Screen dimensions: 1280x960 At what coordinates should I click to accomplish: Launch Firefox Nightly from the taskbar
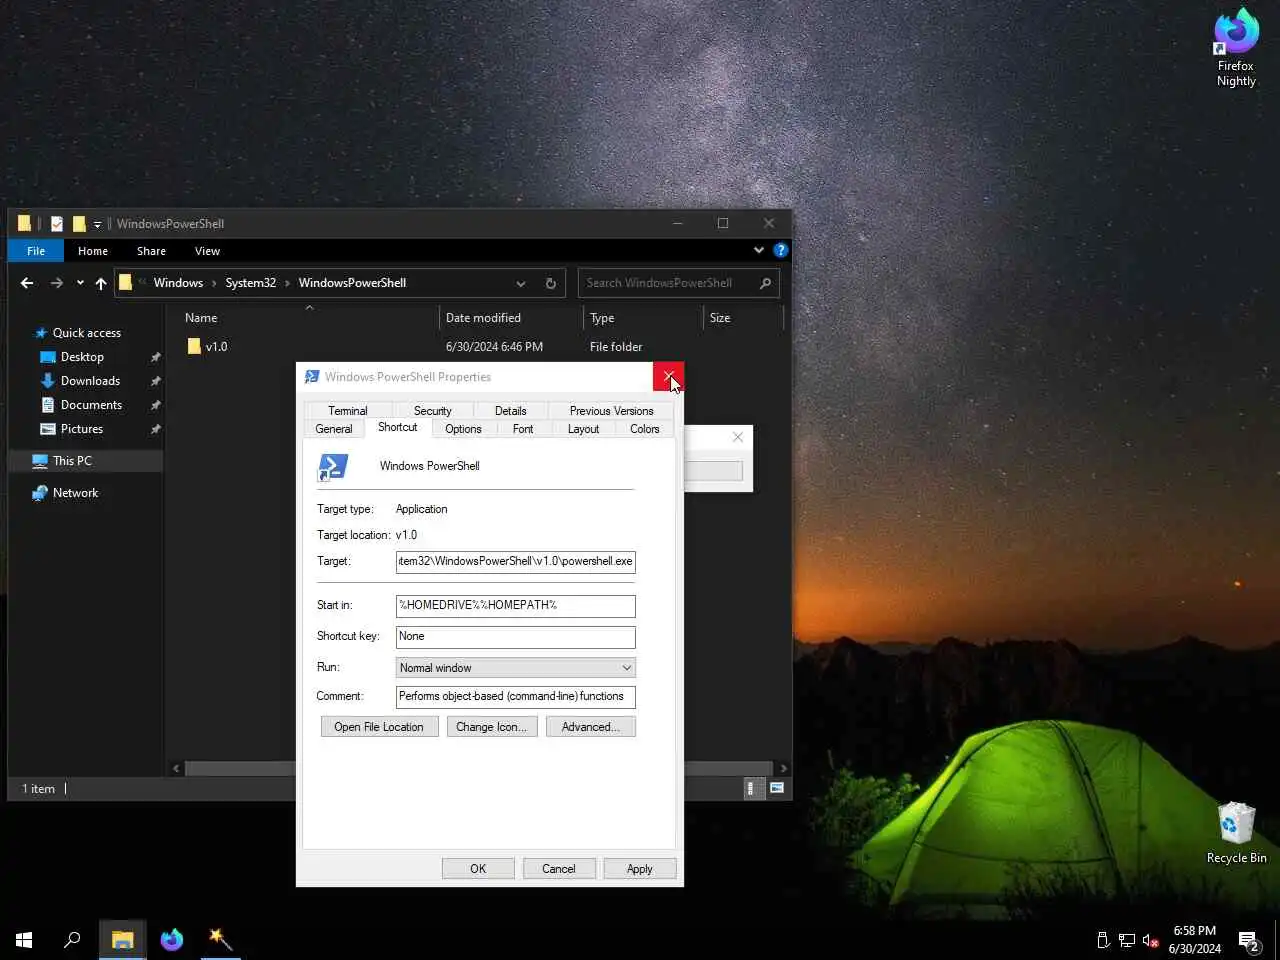tap(172, 940)
